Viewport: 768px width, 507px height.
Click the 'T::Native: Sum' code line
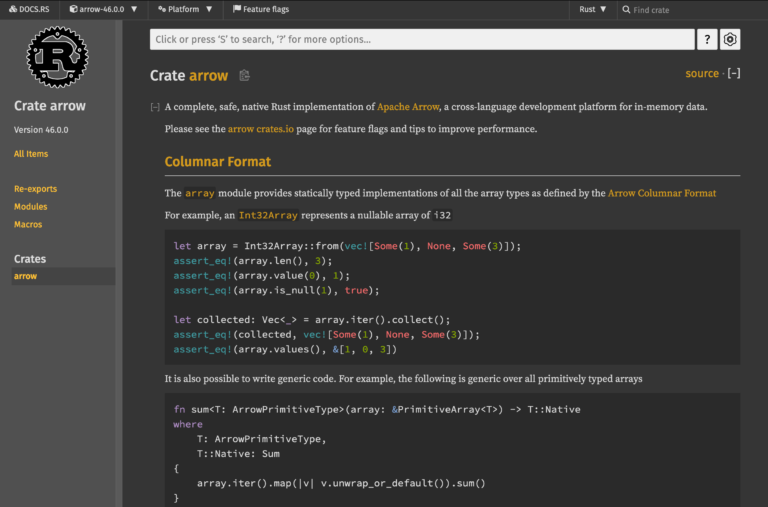tap(238, 454)
